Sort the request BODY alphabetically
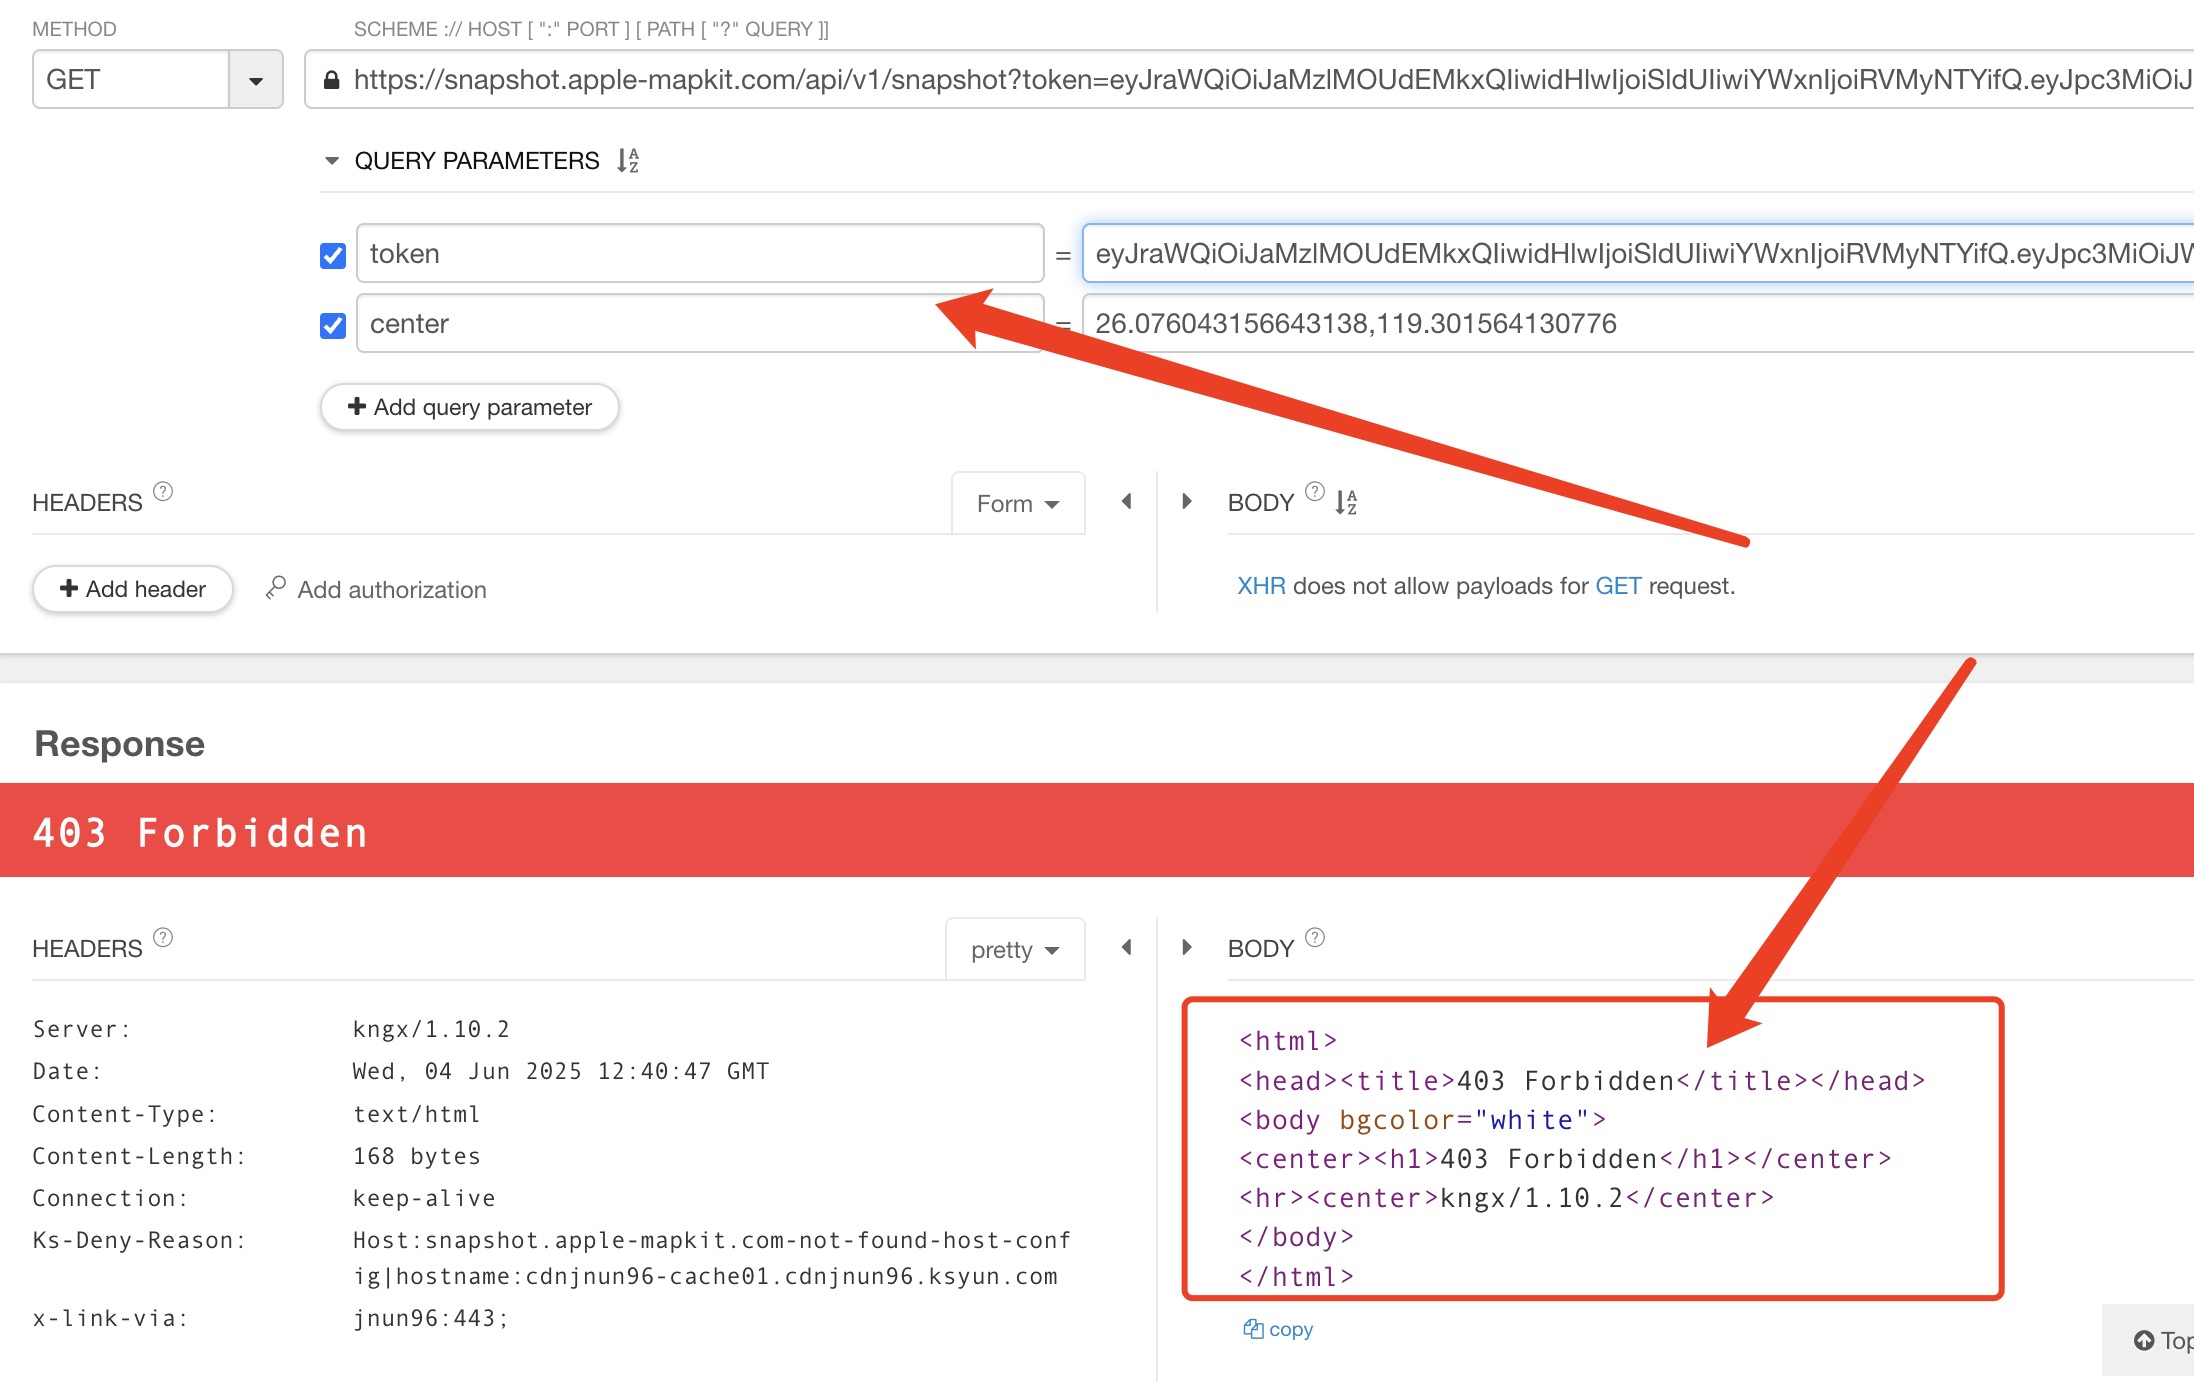The width and height of the screenshot is (2194, 1382). (x=1346, y=502)
